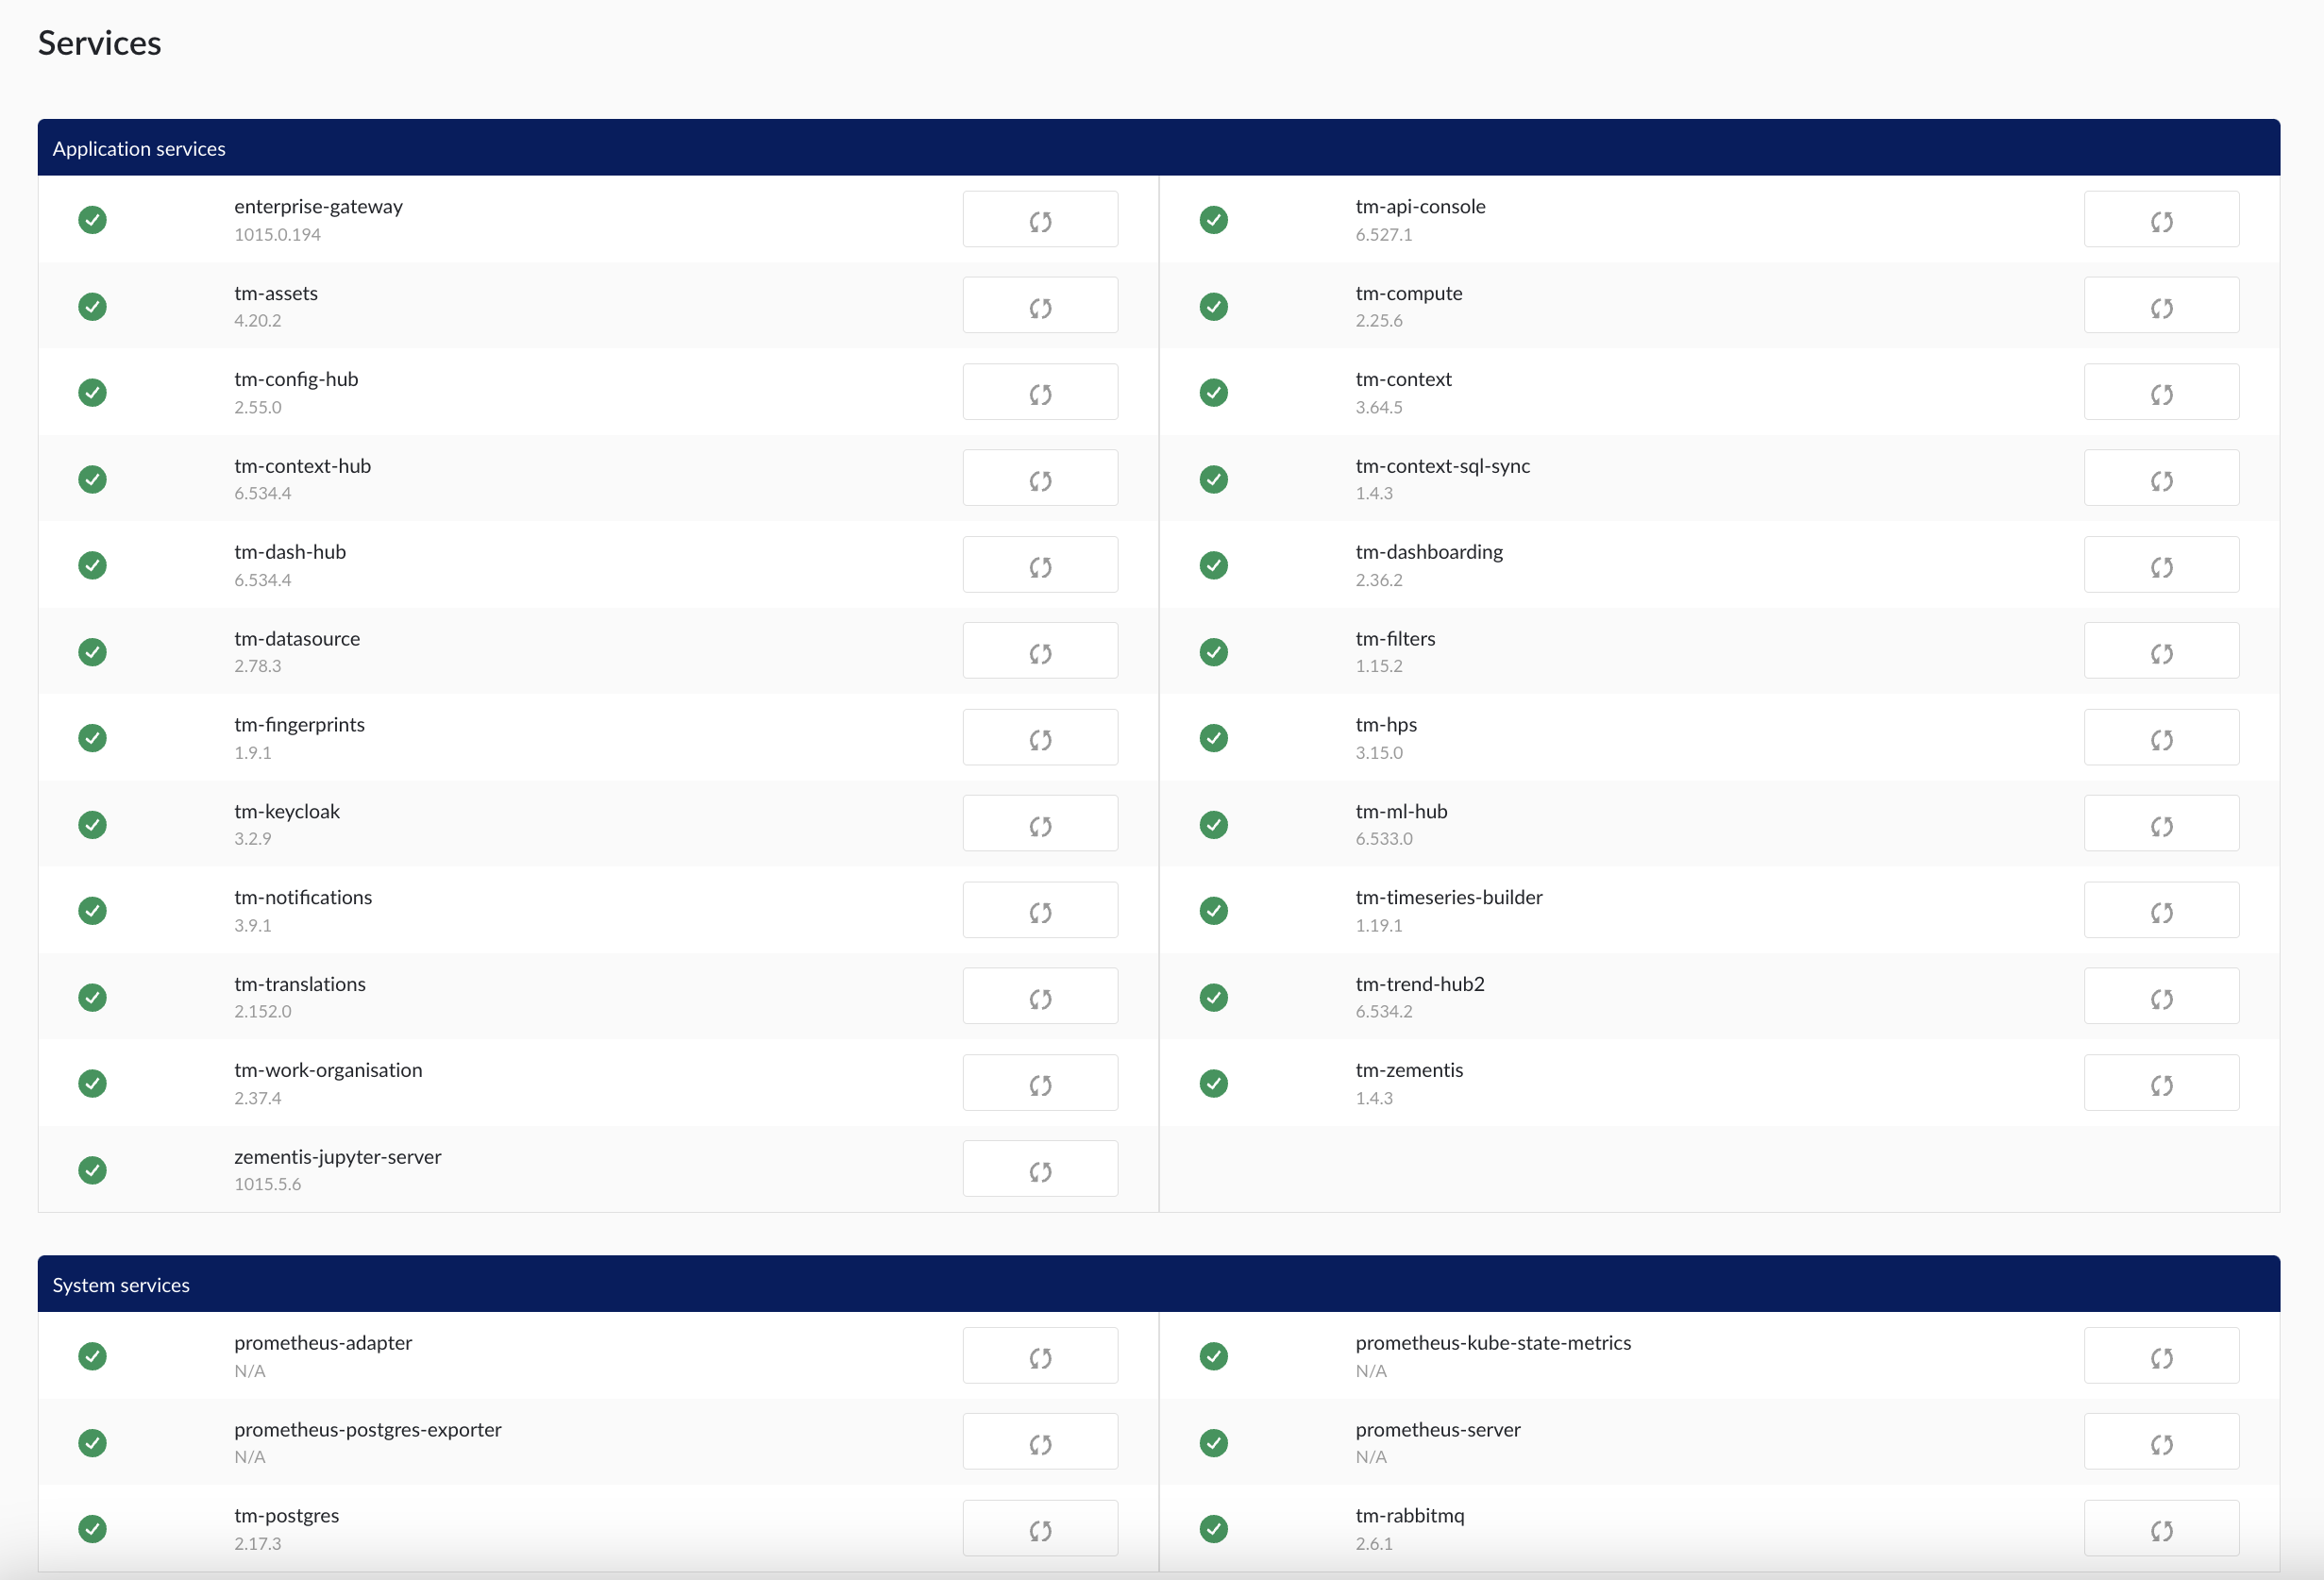This screenshot has width=2324, height=1580.
Task: Click the prometheus-postgres-exporter name
Action: 368,1430
